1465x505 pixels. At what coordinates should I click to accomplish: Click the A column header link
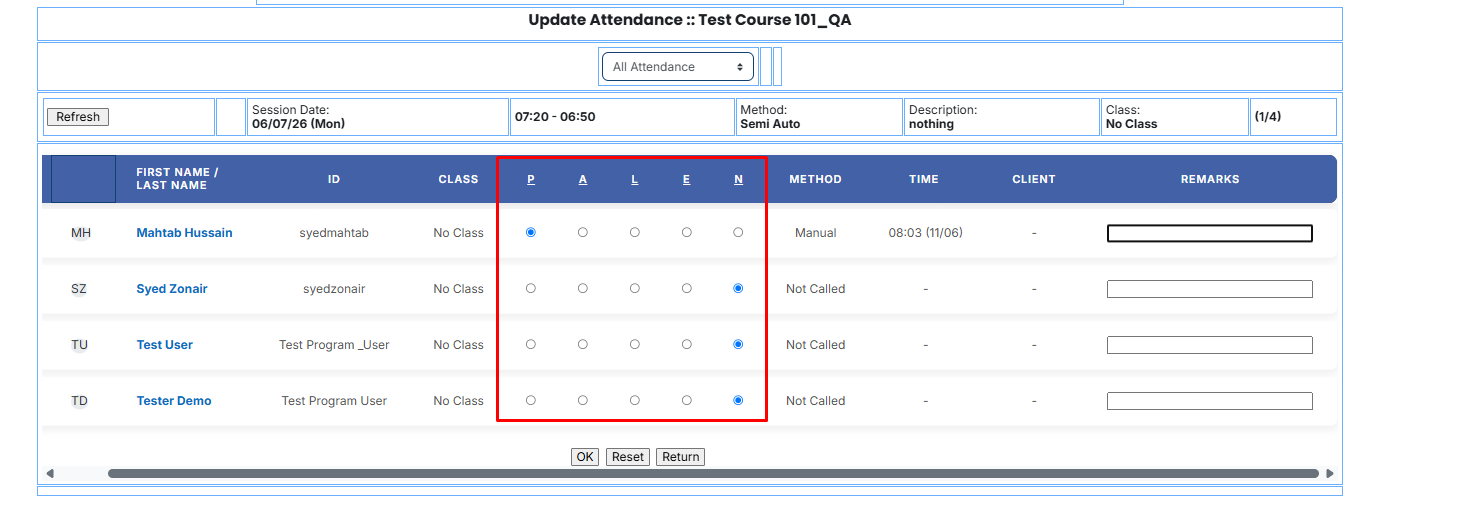pos(583,180)
